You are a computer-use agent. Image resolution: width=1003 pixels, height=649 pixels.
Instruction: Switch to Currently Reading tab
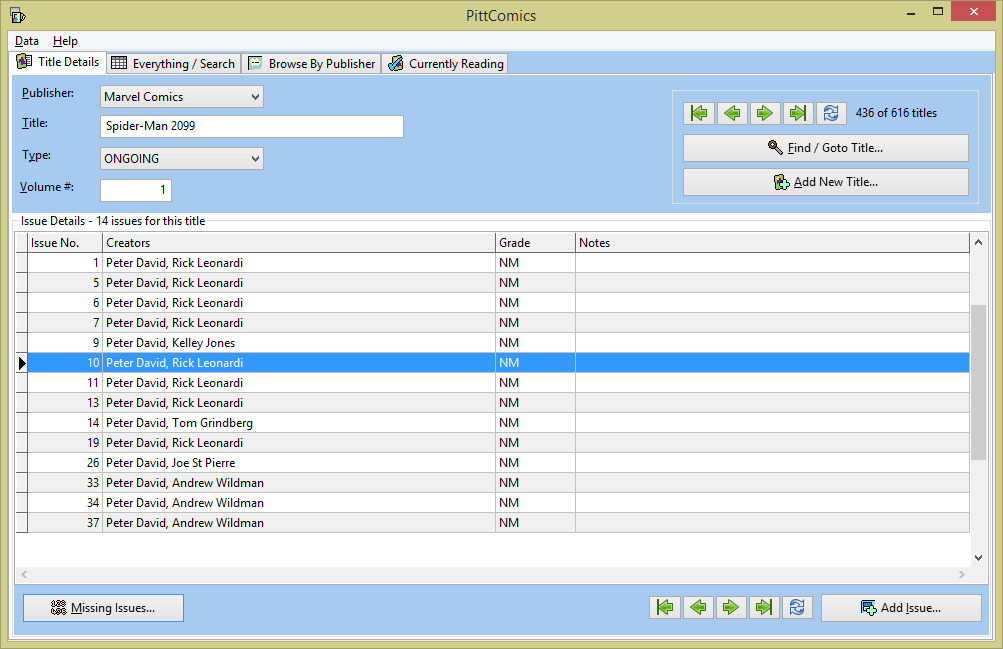click(446, 63)
